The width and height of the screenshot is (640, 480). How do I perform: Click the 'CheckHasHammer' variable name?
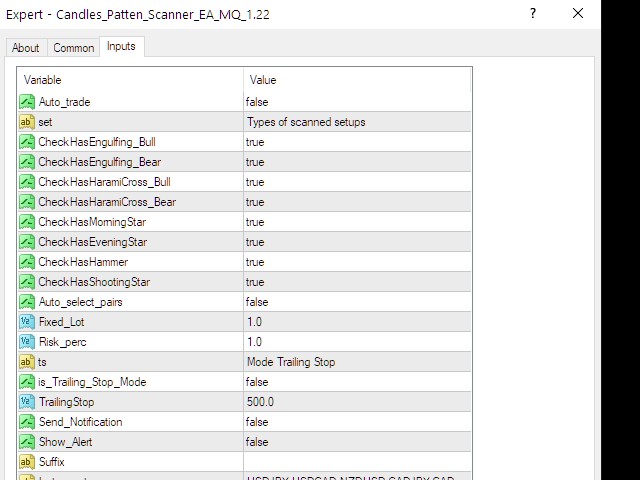(83, 262)
